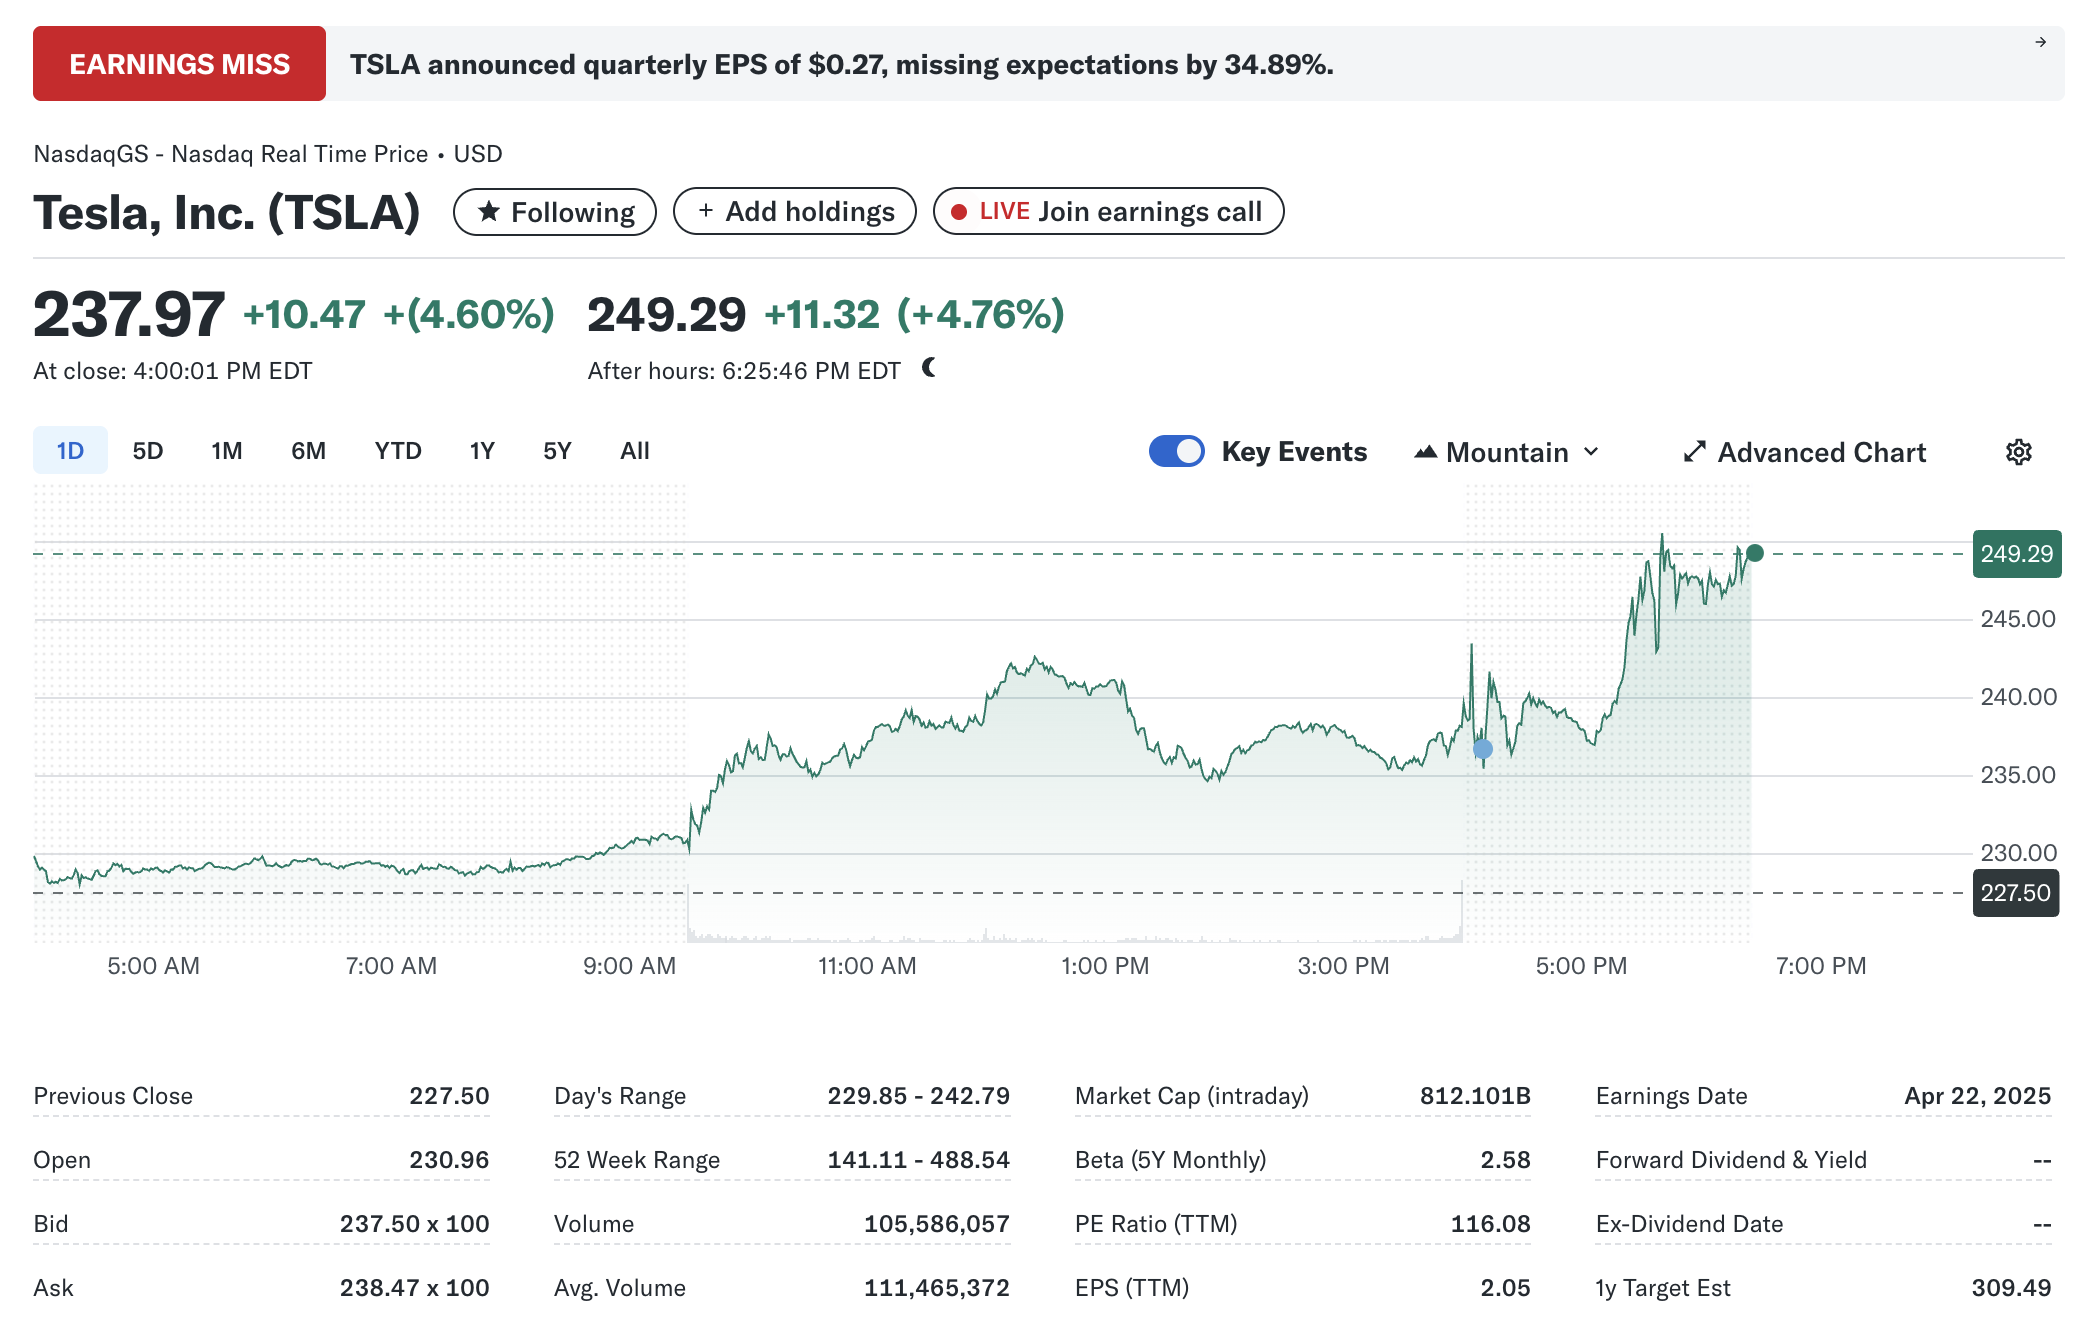Click the star icon on the Following button
Screen dimensions: 2088x1338
(x=489, y=211)
